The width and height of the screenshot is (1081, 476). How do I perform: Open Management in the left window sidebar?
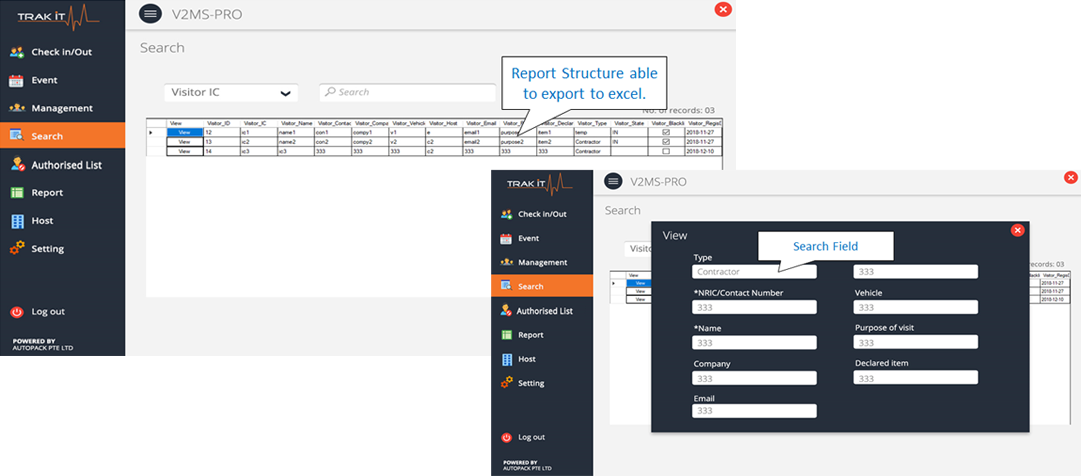tap(61, 108)
